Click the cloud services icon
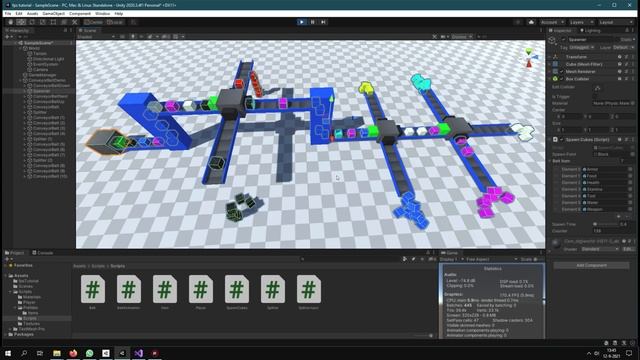The width and height of the screenshot is (640, 360). pos(531,22)
